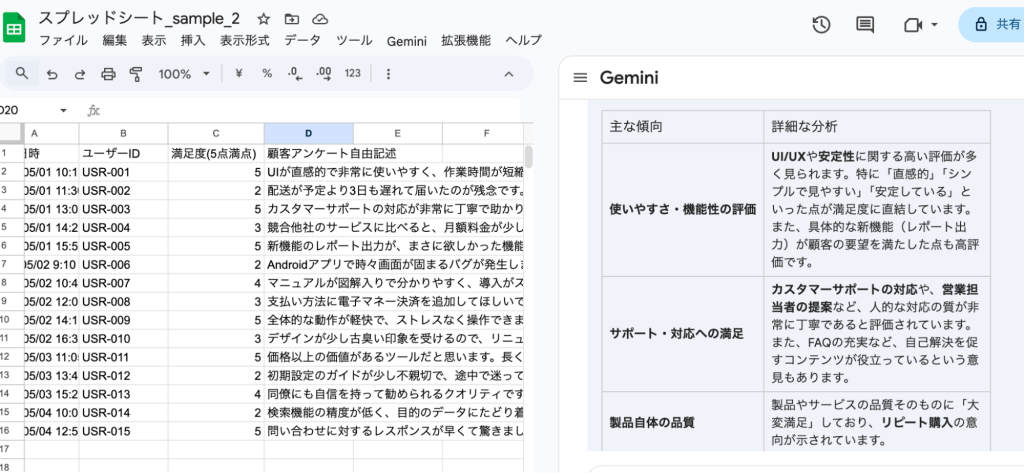1024x473 pixels.
Task: Open the camera icon dropdown arrow
Action: [934, 25]
